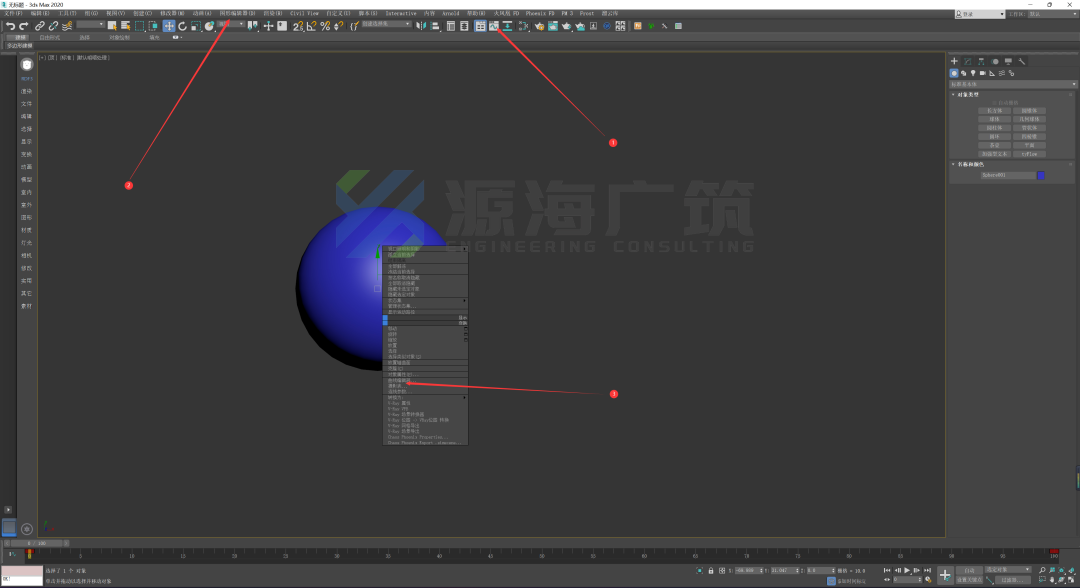Open the 文件(F) menu
This screenshot has width=1080, height=588.
[x=14, y=14]
